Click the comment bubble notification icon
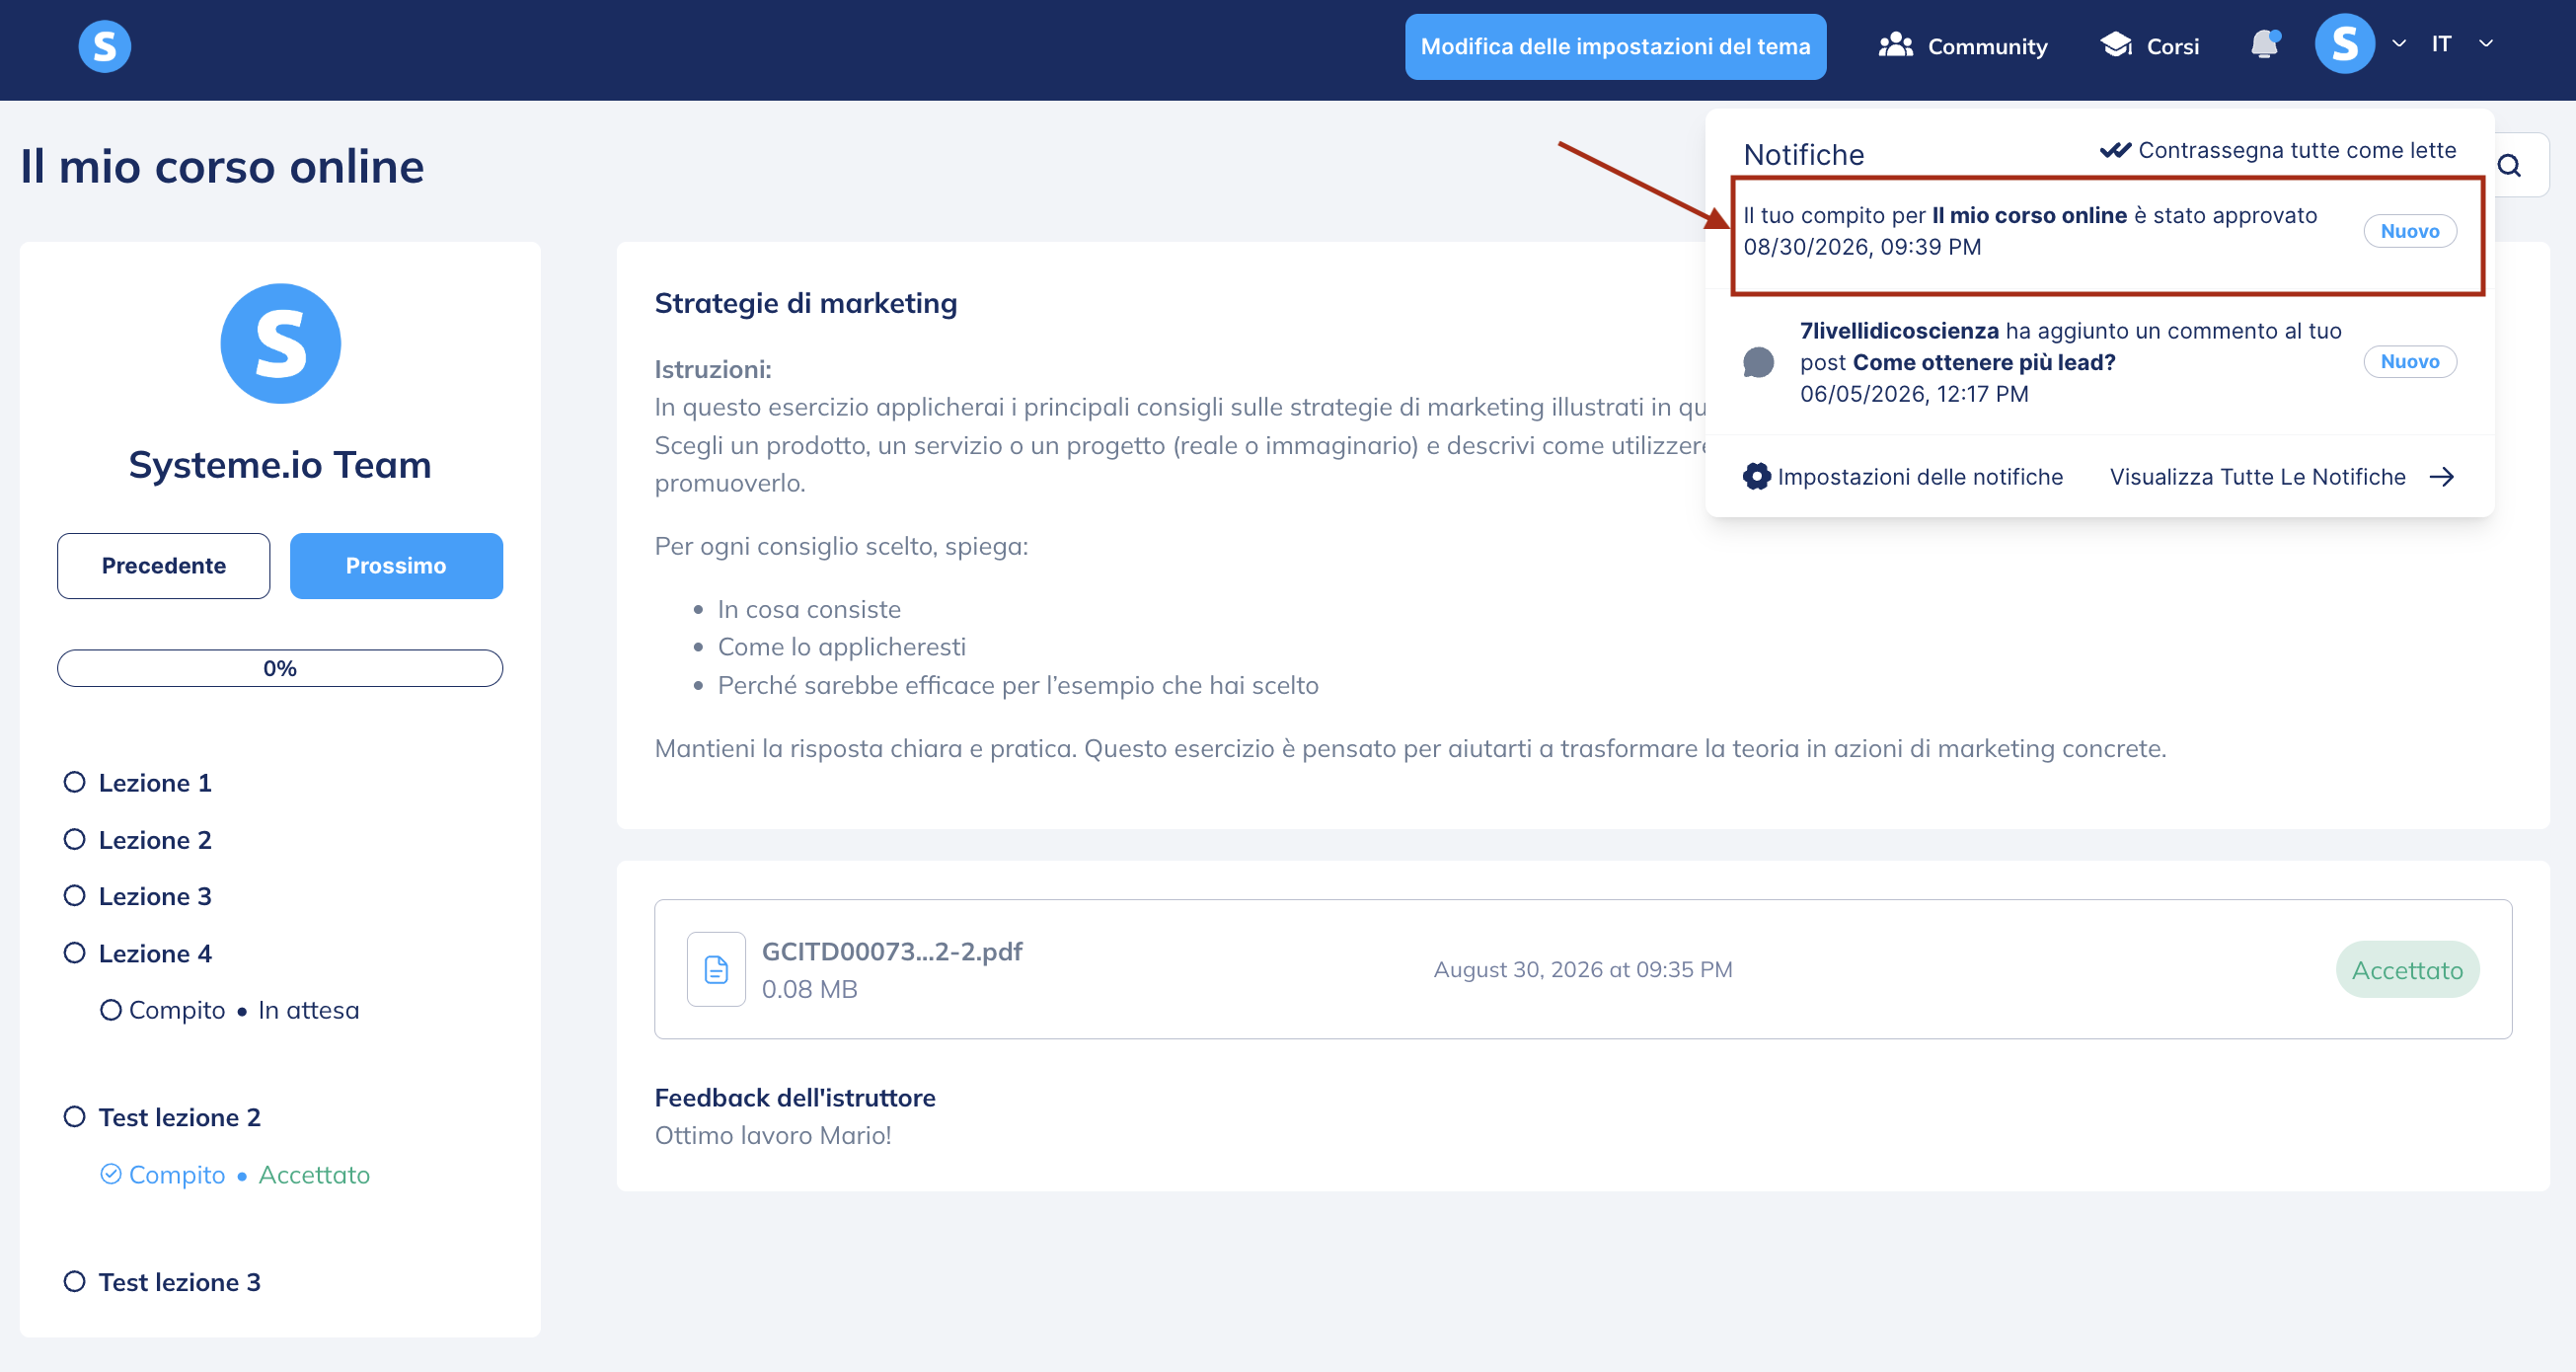This screenshot has height=1372, width=2576. (1758, 362)
